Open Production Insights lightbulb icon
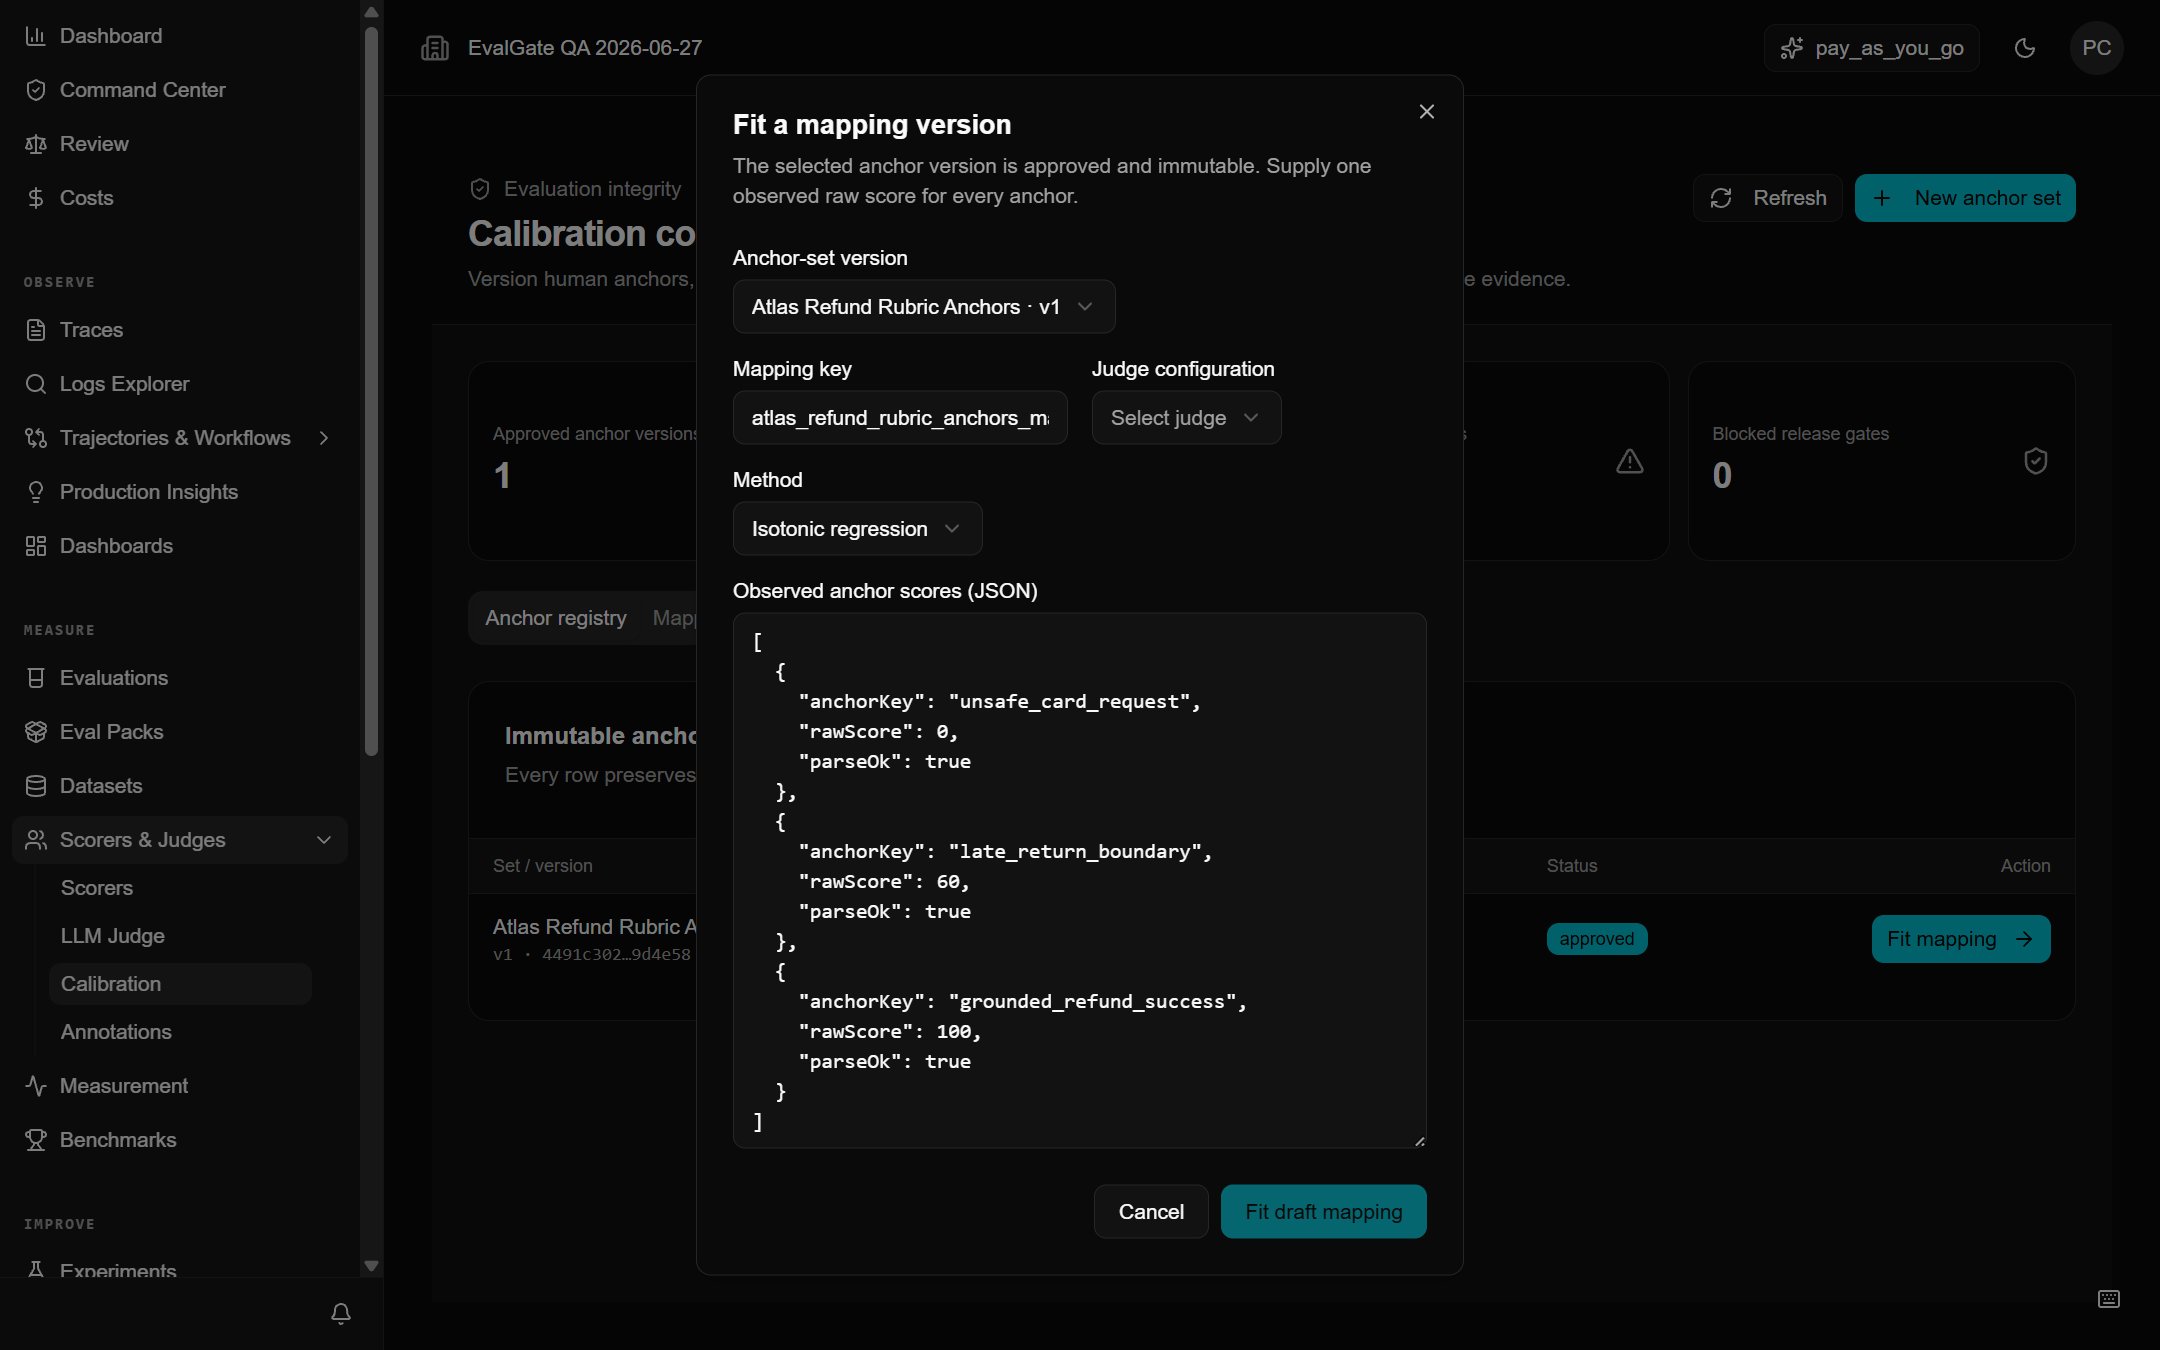2160x1350 pixels. tap(36, 492)
